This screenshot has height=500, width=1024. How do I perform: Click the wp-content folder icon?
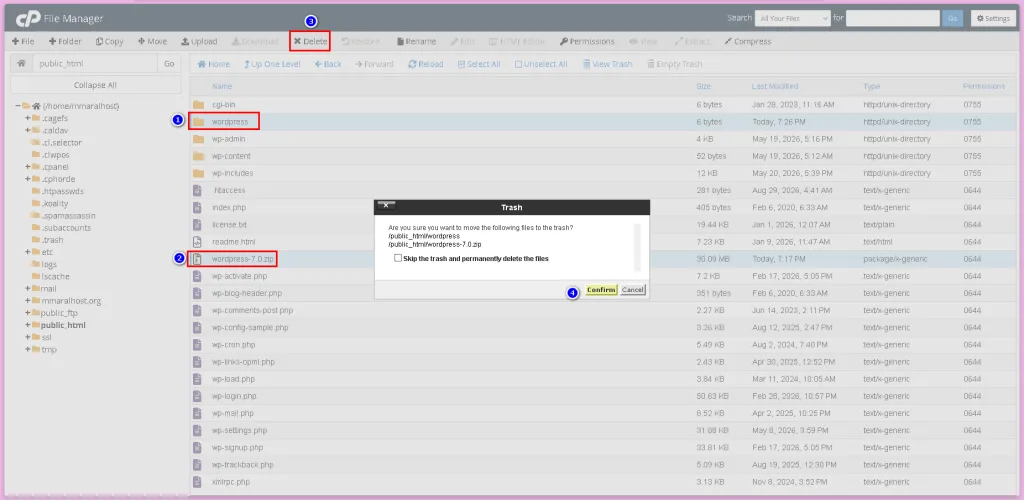198,156
